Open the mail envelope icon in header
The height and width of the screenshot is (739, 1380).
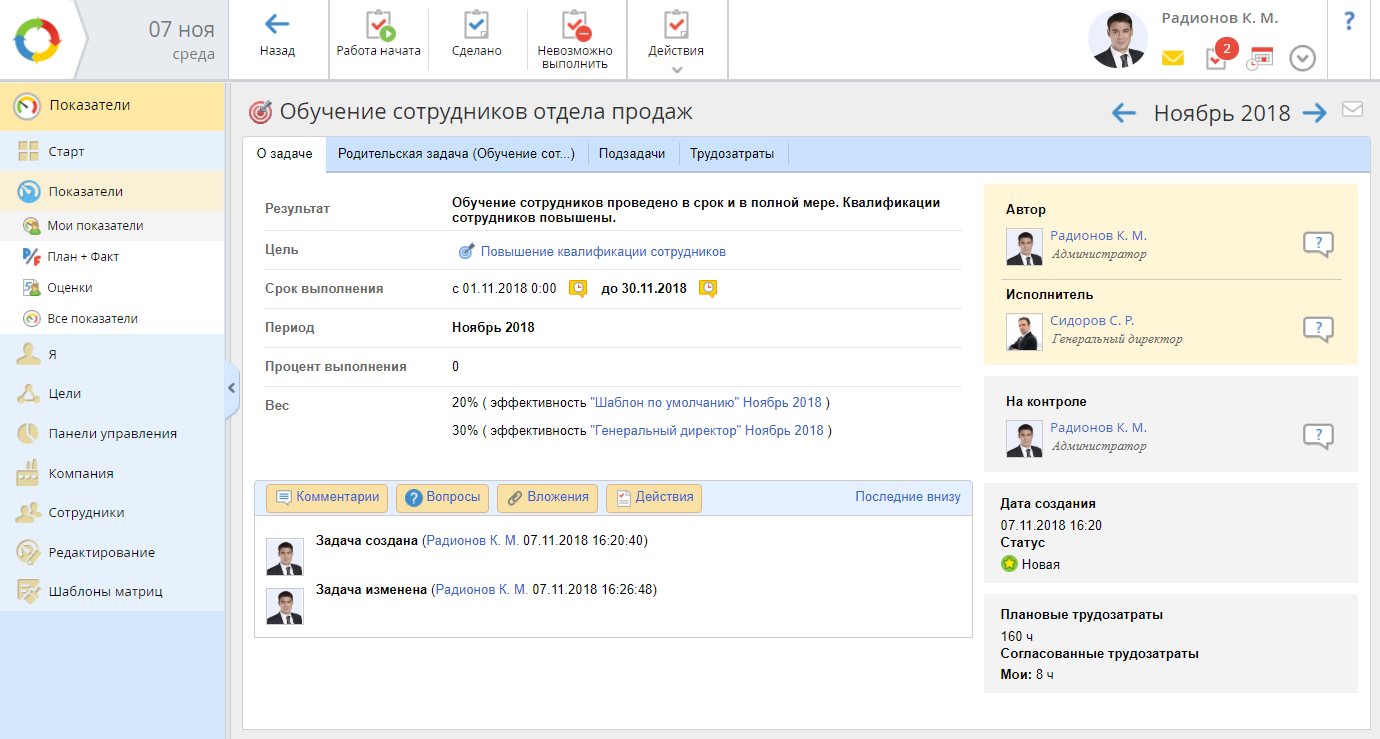(x=1173, y=58)
